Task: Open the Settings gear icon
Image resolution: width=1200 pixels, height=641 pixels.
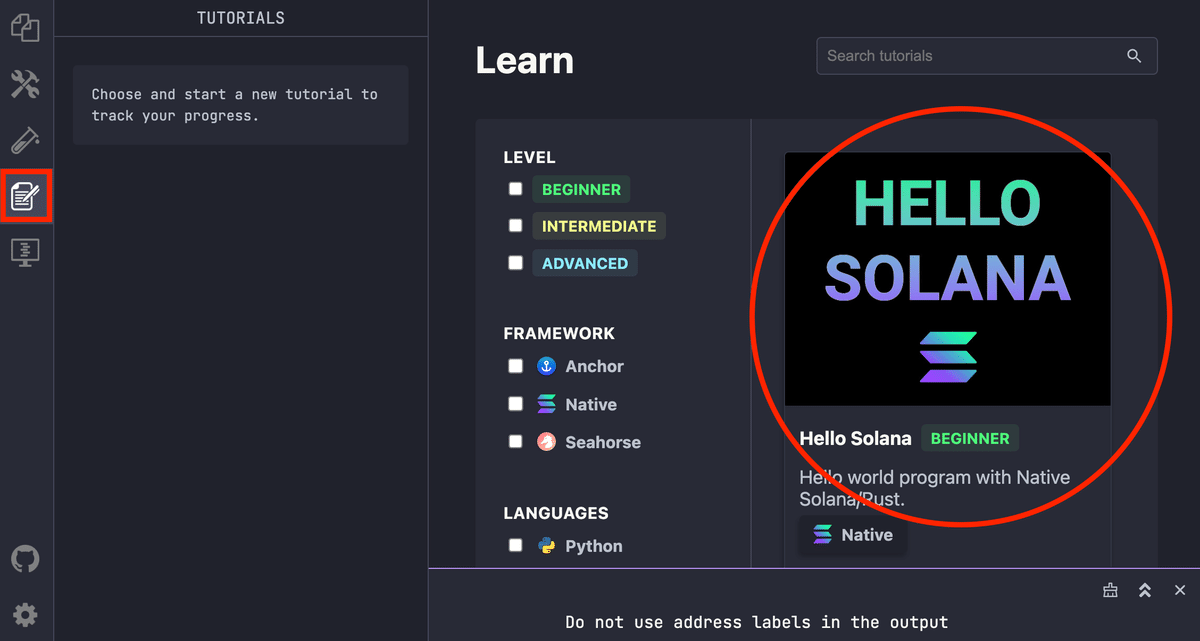Action: coord(25,615)
